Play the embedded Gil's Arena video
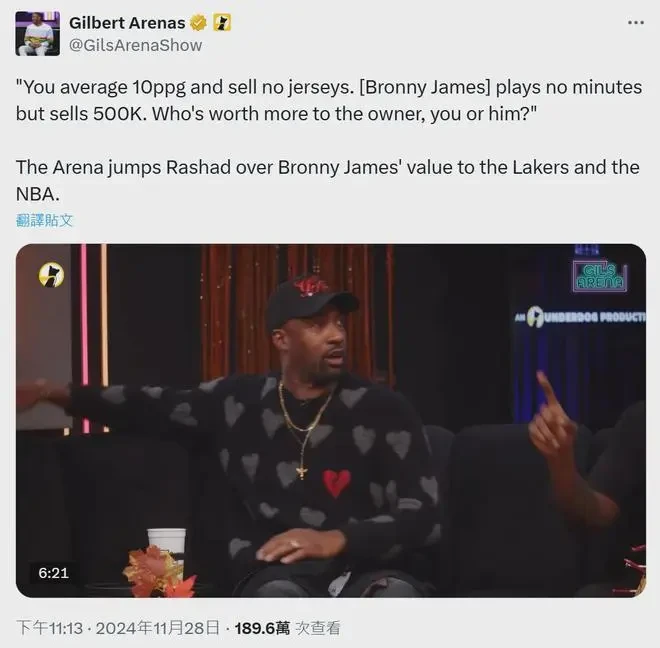The height and width of the screenshot is (648, 660). tap(331, 420)
